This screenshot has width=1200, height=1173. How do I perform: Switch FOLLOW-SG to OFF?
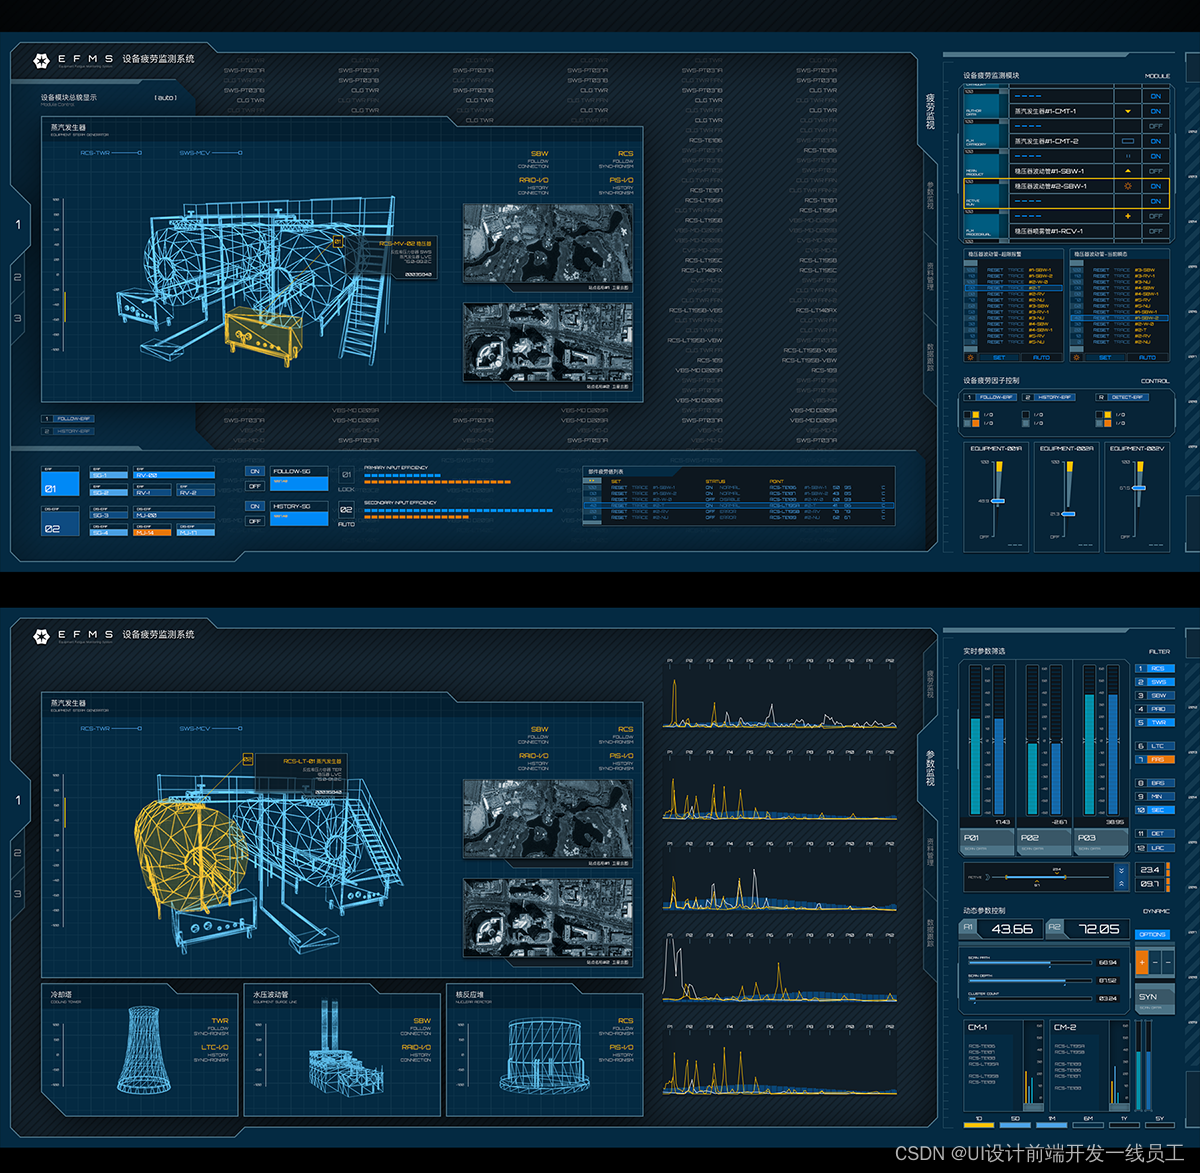point(255,486)
